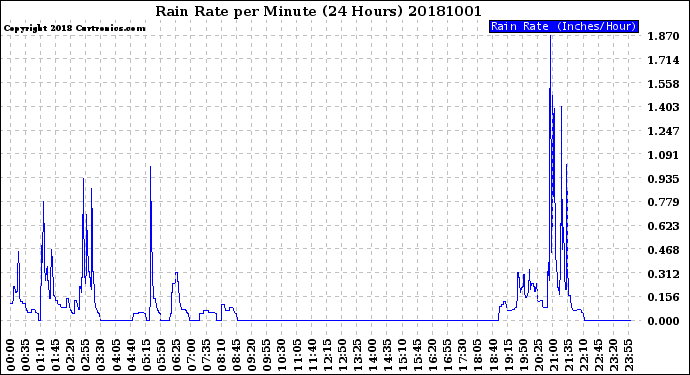Click the 02:20 time label
The height and width of the screenshot is (375, 690).
tap(71, 355)
